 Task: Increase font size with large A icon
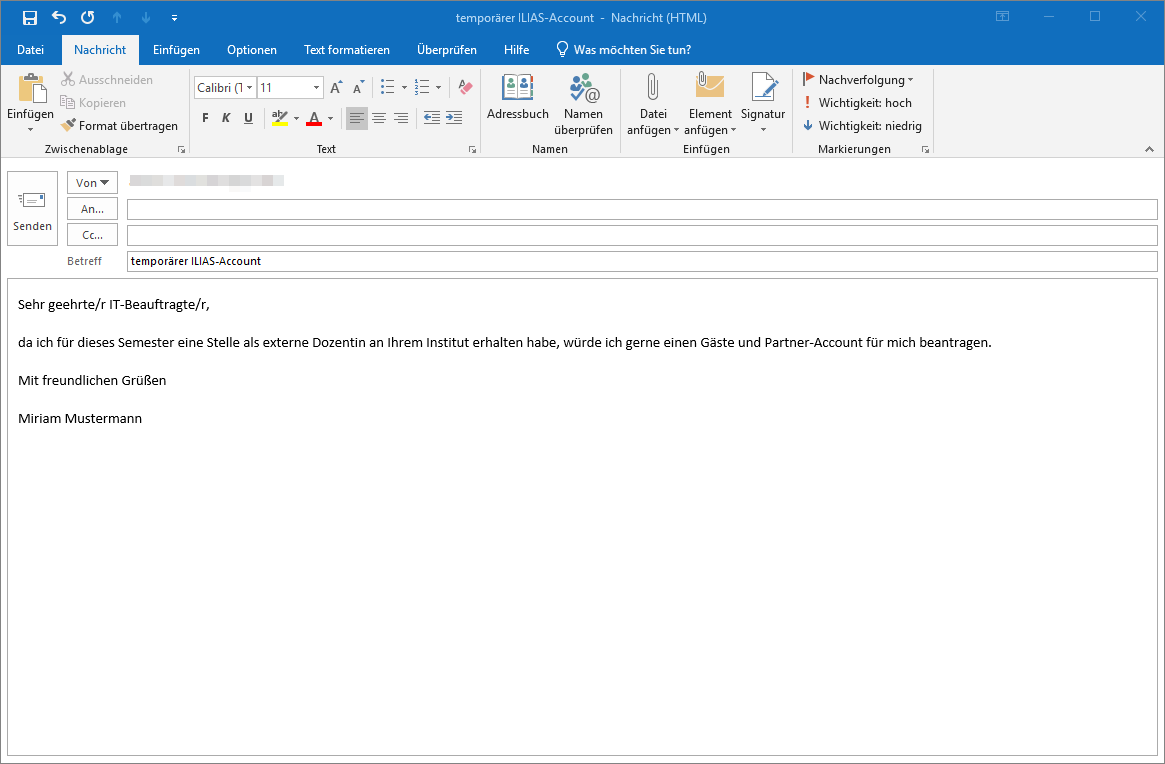(337, 88)
